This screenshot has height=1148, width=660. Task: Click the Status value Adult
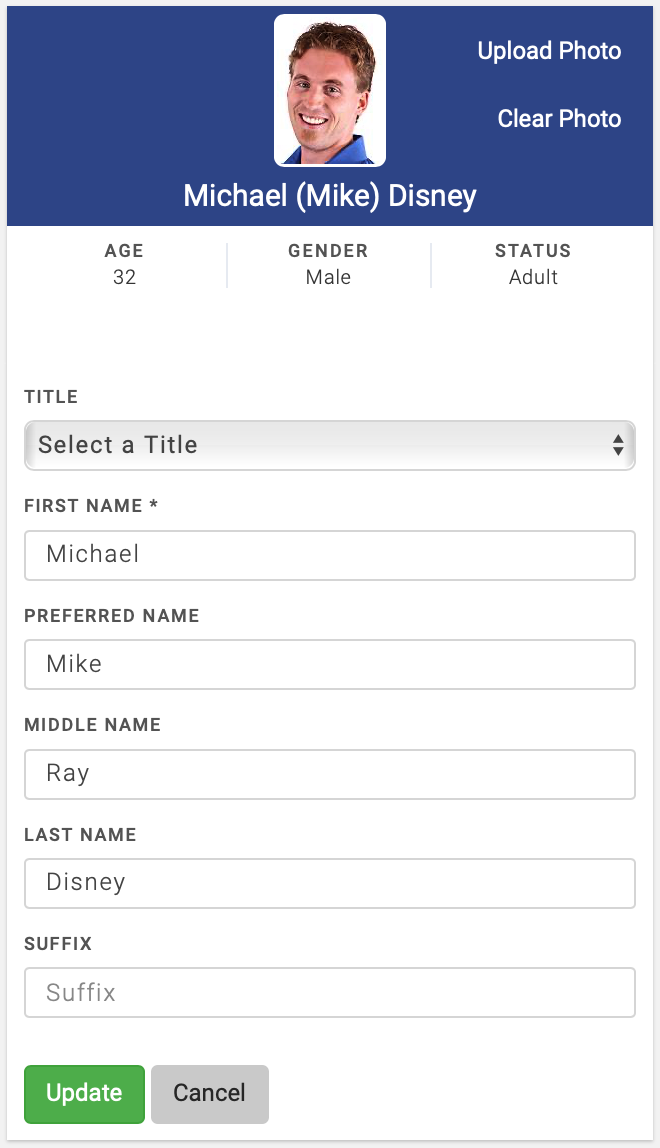pyautogui.click(x=533, y=278)
